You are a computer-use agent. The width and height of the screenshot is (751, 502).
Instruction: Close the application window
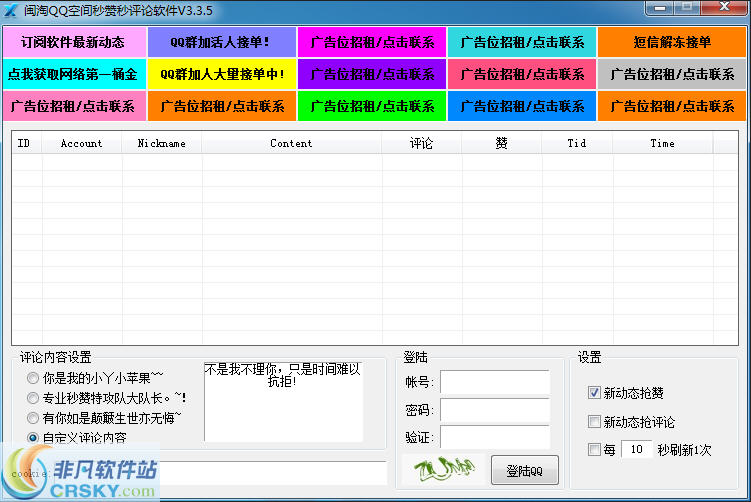coord(724,8)
